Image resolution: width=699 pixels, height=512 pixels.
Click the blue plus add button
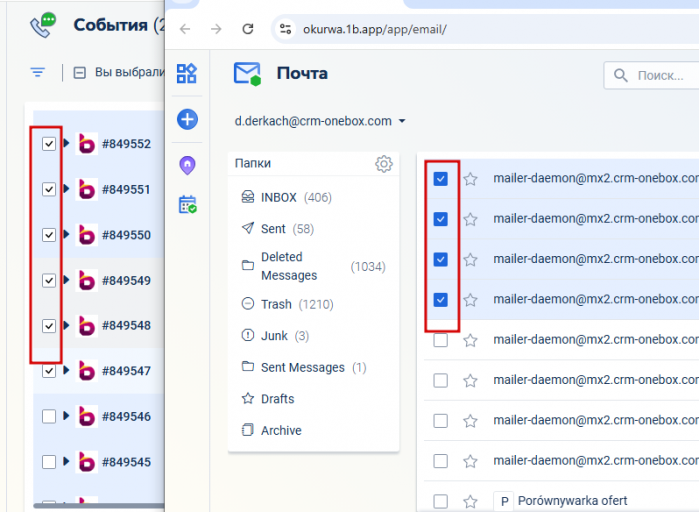point(187,119)
